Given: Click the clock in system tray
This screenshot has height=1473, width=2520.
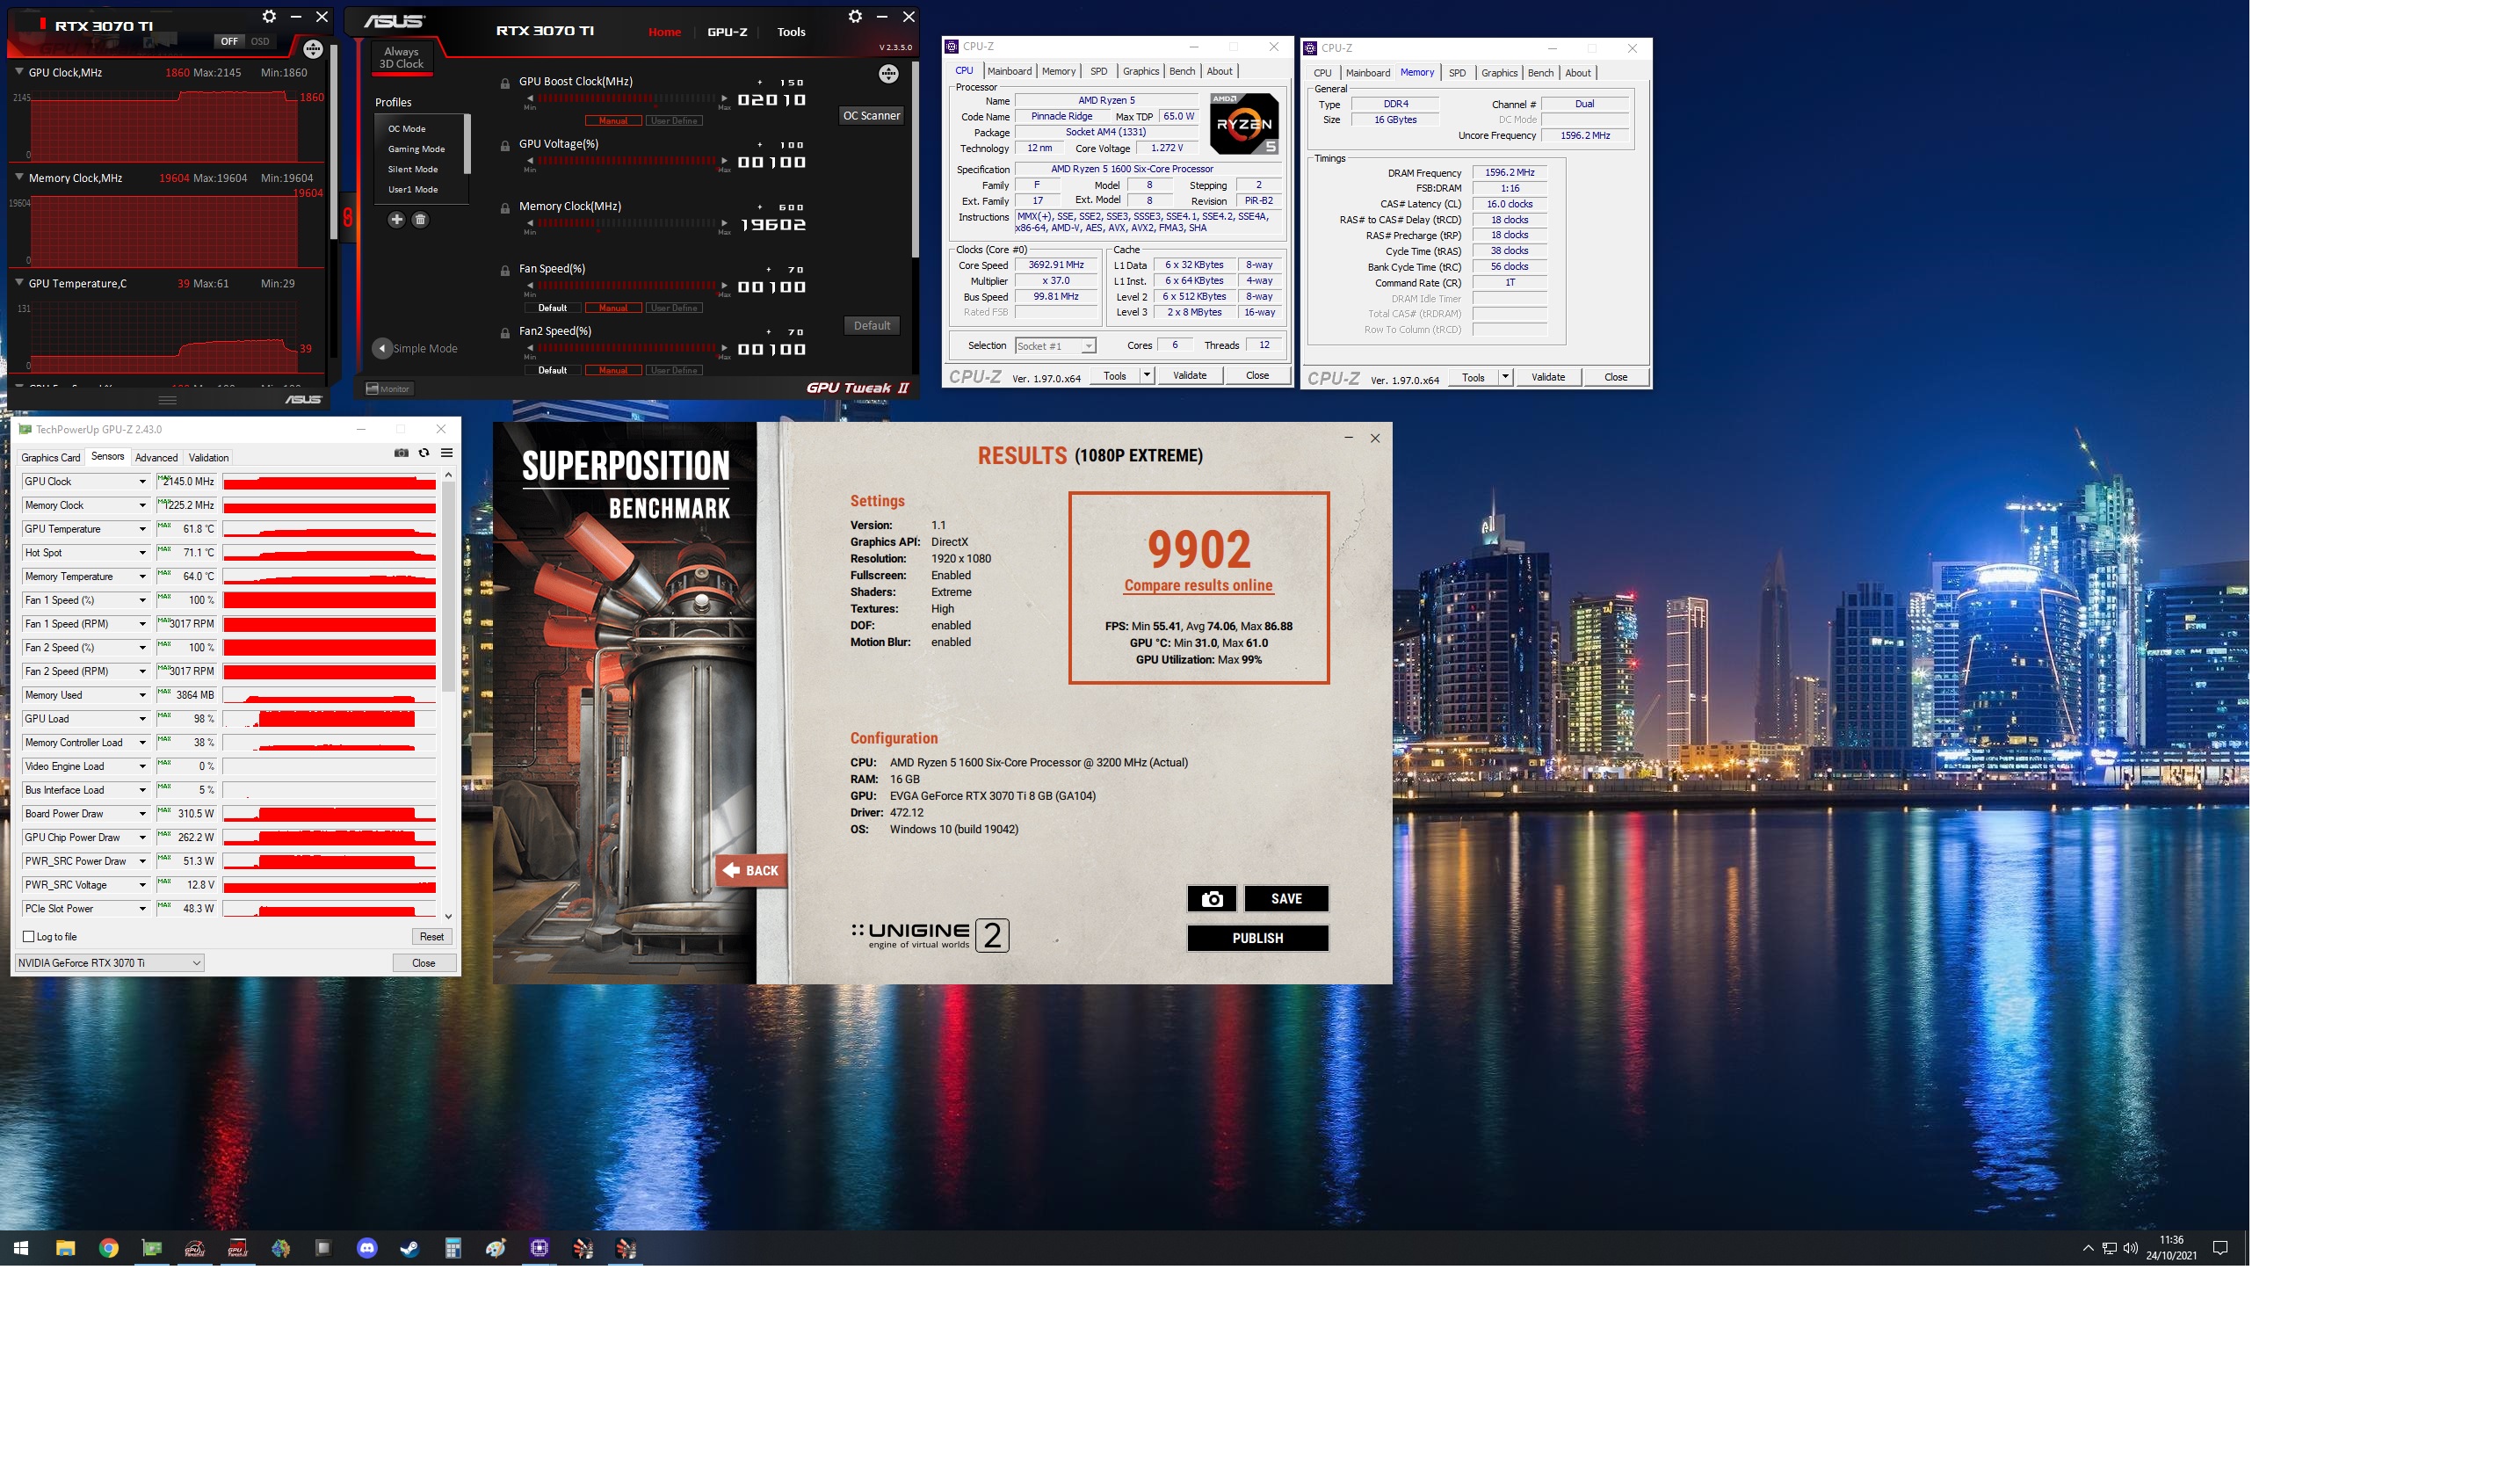Looking at the screenshot, I should (2171, 1248).
